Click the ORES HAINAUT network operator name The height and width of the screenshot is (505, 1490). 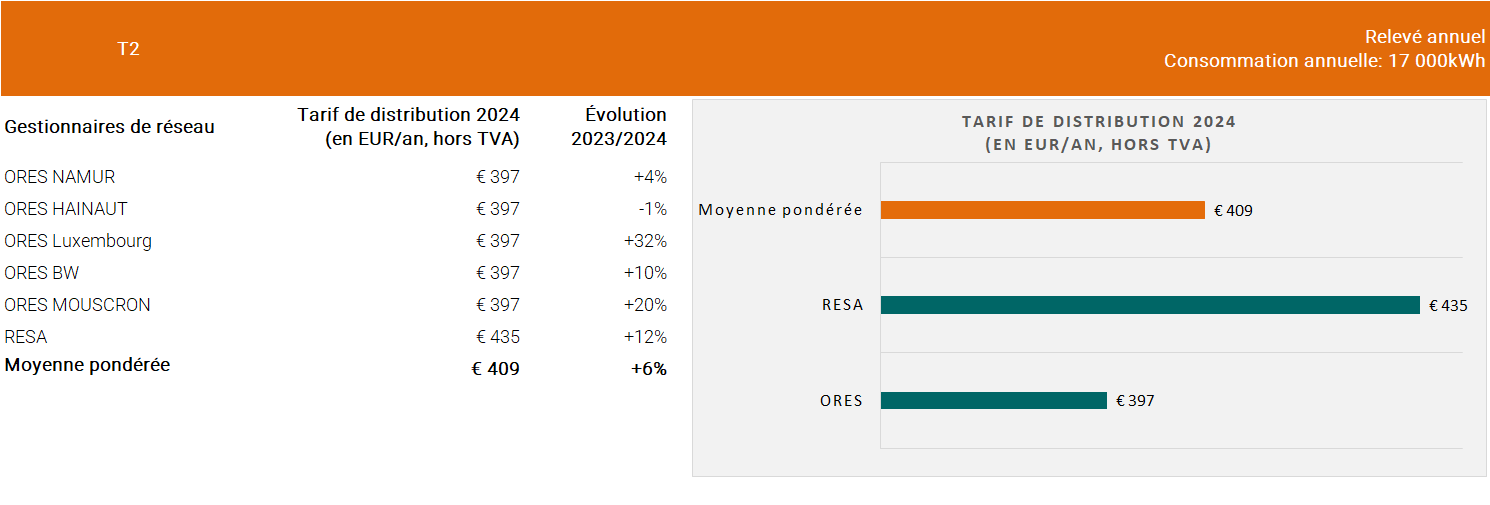(66, 209)
